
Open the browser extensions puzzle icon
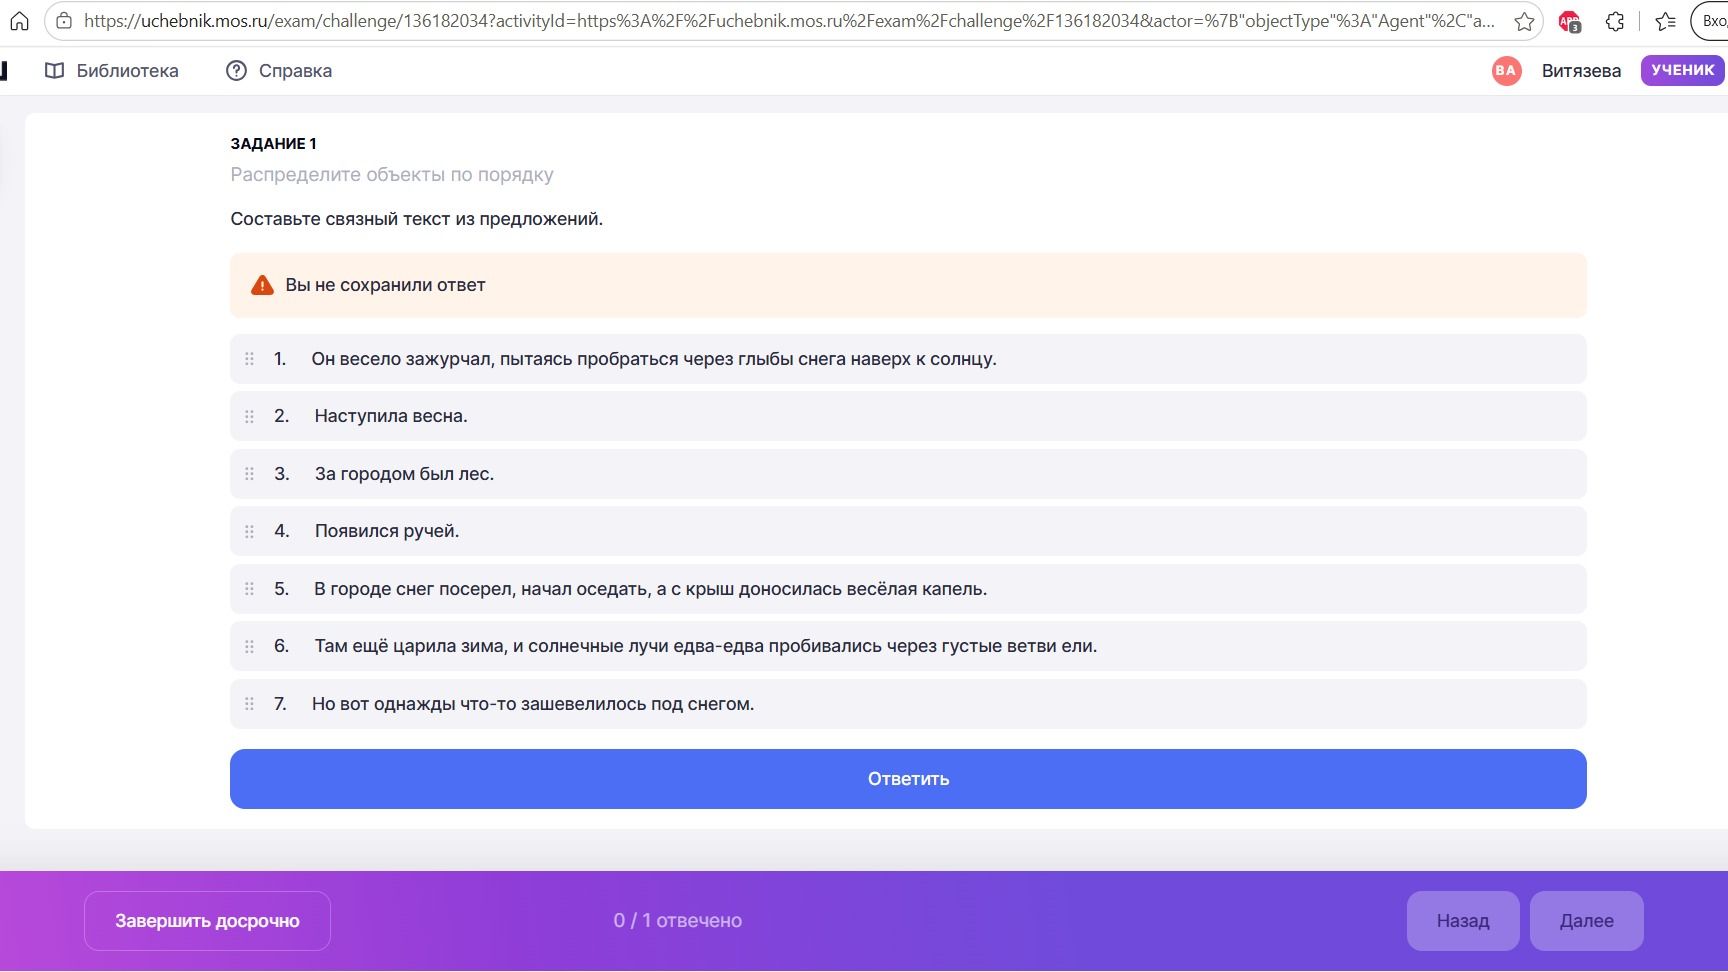1615,21
